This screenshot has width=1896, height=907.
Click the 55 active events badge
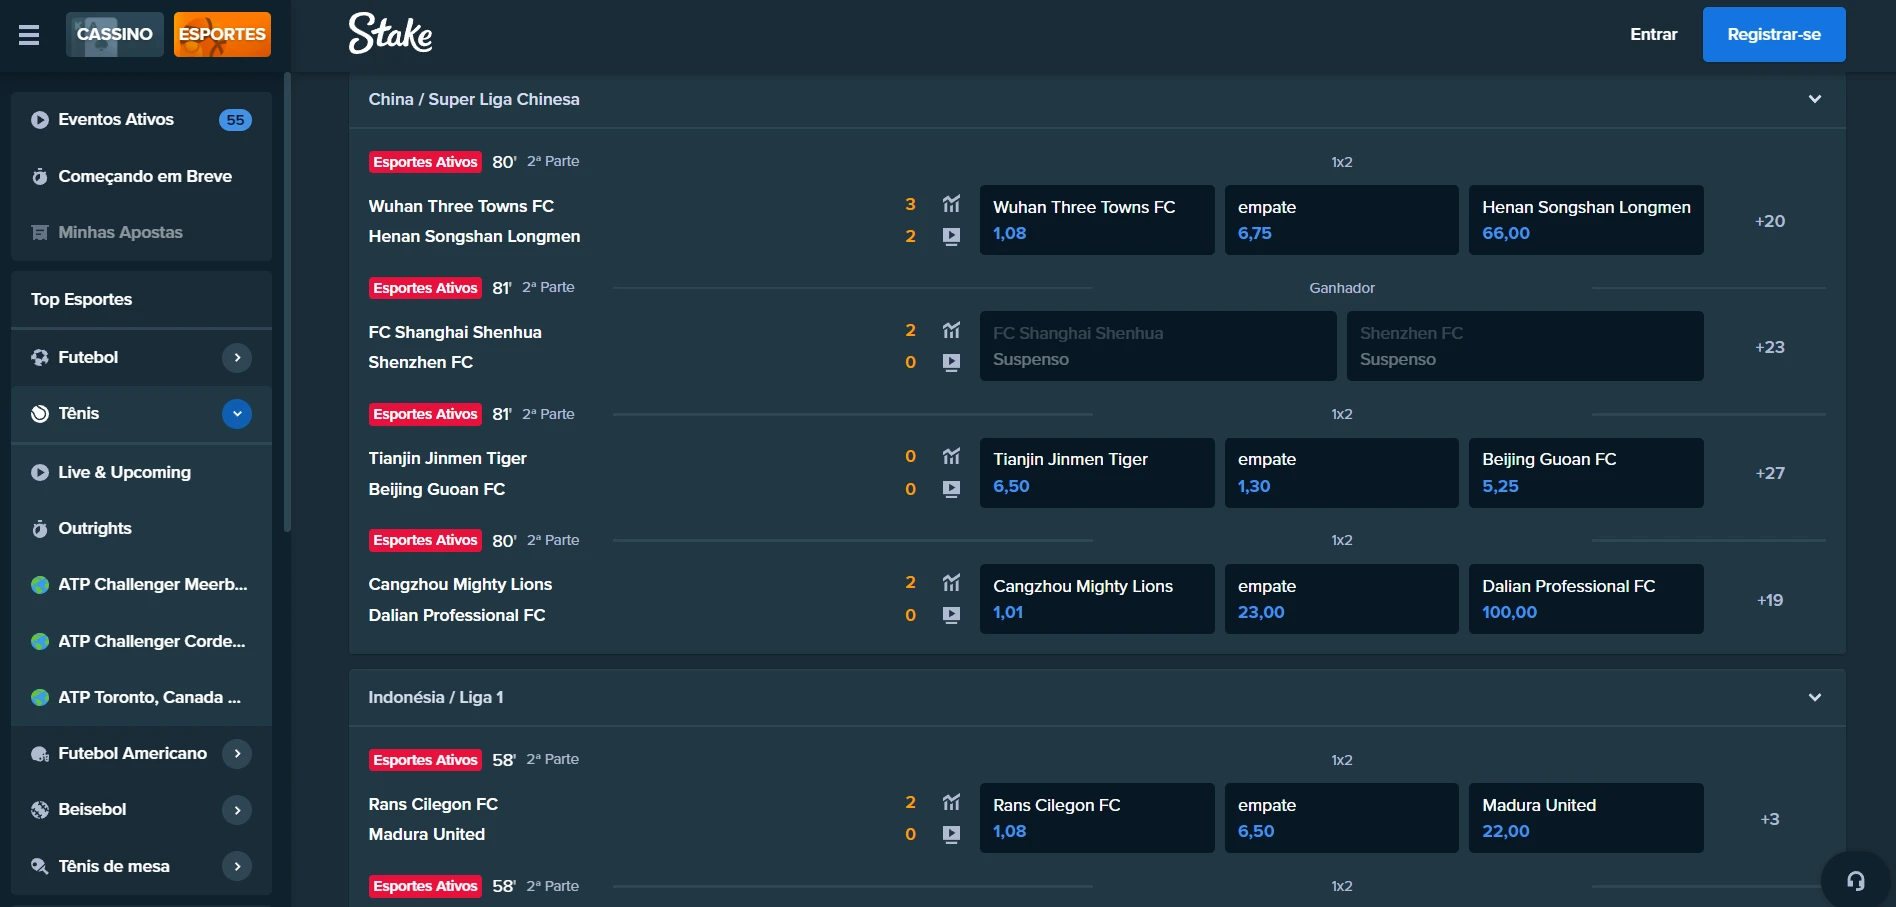coord(235,120)
